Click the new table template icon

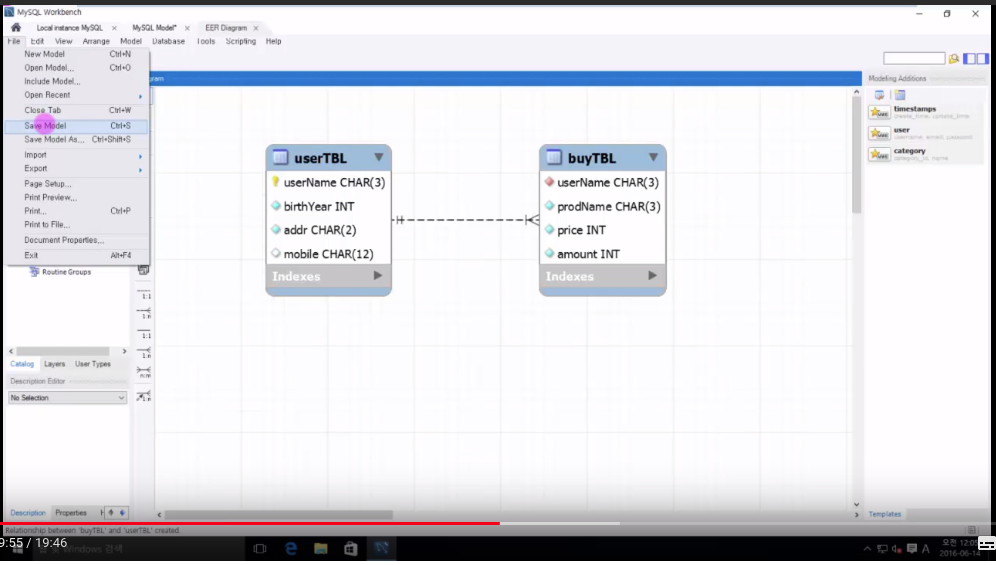(900, 95)
